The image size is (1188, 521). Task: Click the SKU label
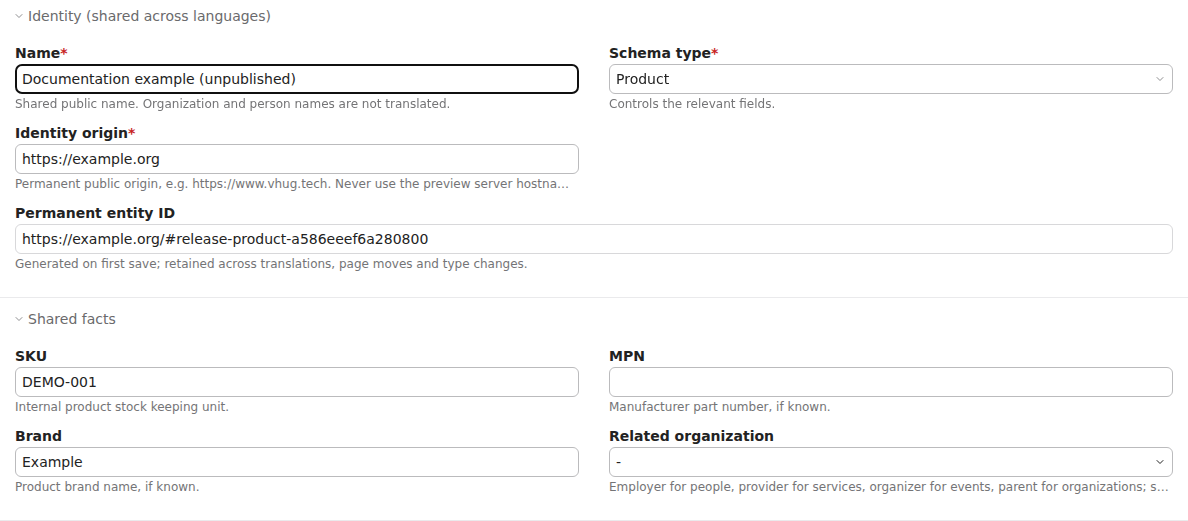pyautogui.click(x=31, y=356)
